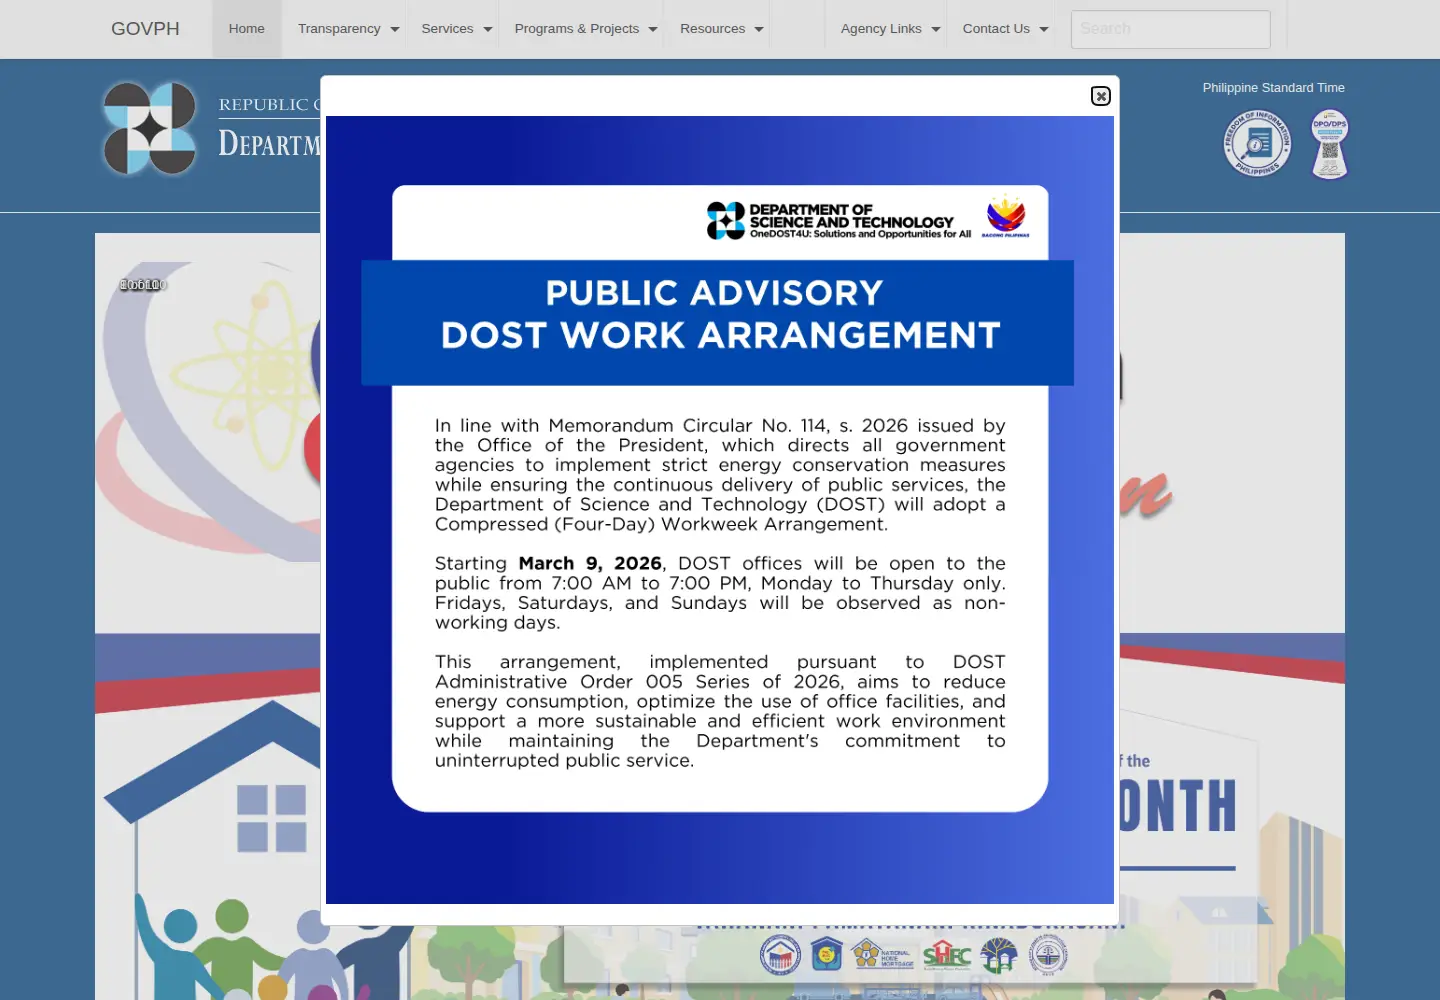This screenshot has width=1440, height=1000.
Task: Open the DPO/DPS registration seal
Action: [1330, 144]
